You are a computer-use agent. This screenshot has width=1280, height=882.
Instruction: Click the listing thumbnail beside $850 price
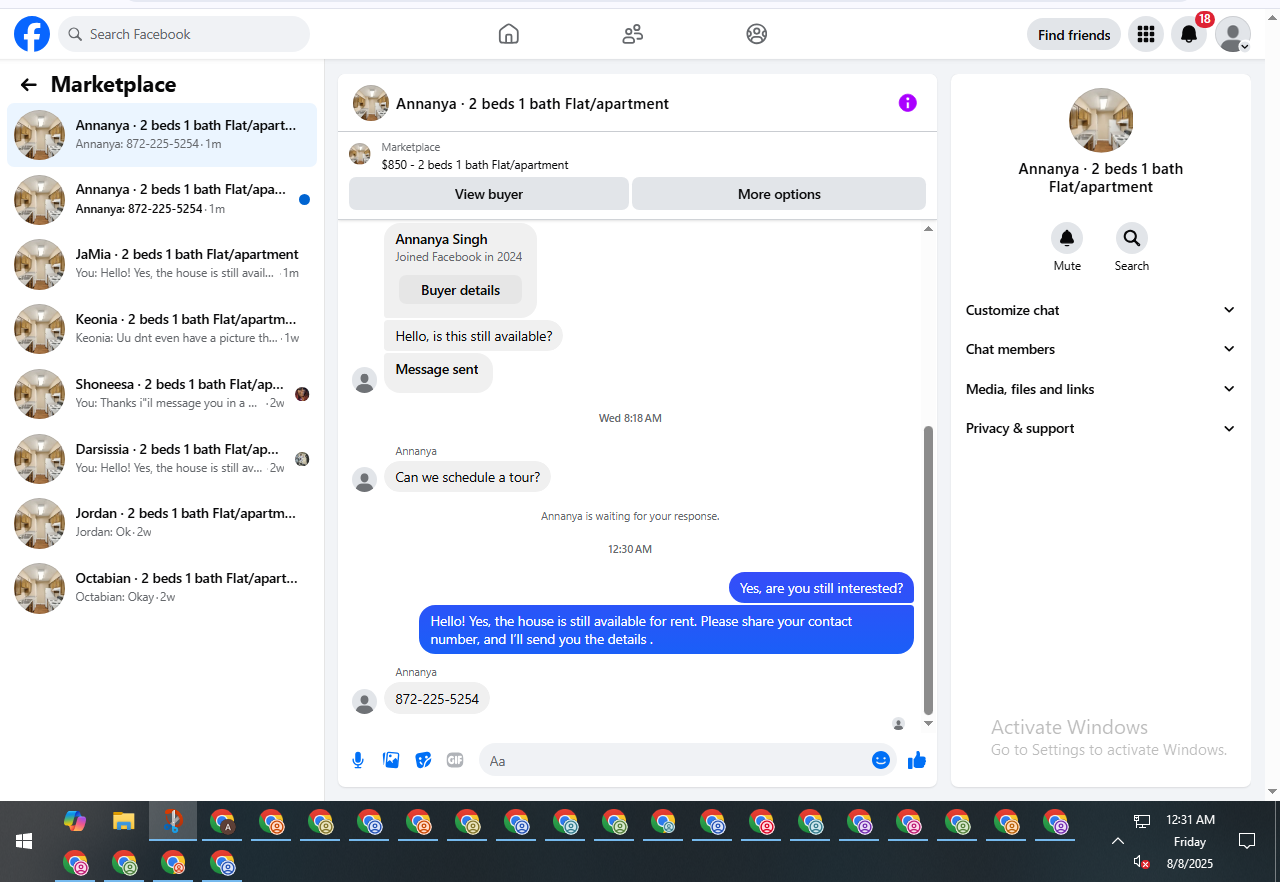(x=360, y=154)
